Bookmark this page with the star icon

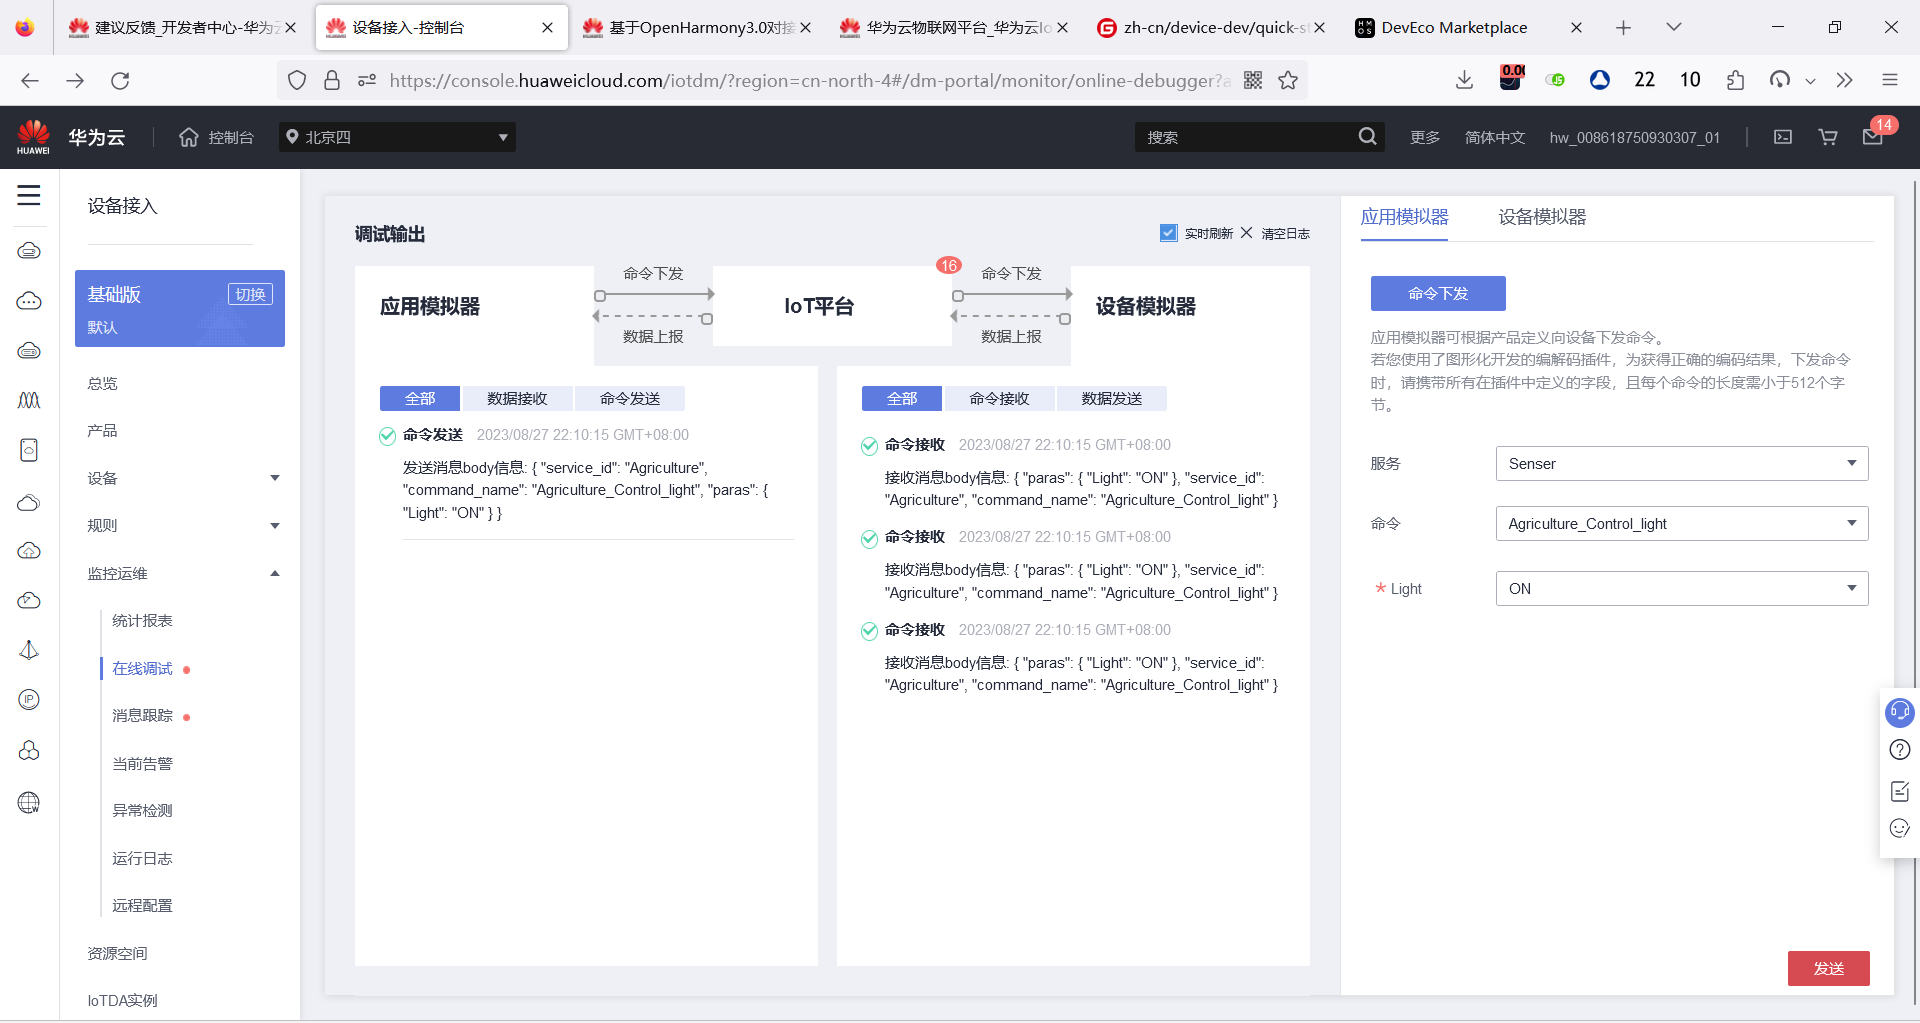click(x=1288, y=81)
